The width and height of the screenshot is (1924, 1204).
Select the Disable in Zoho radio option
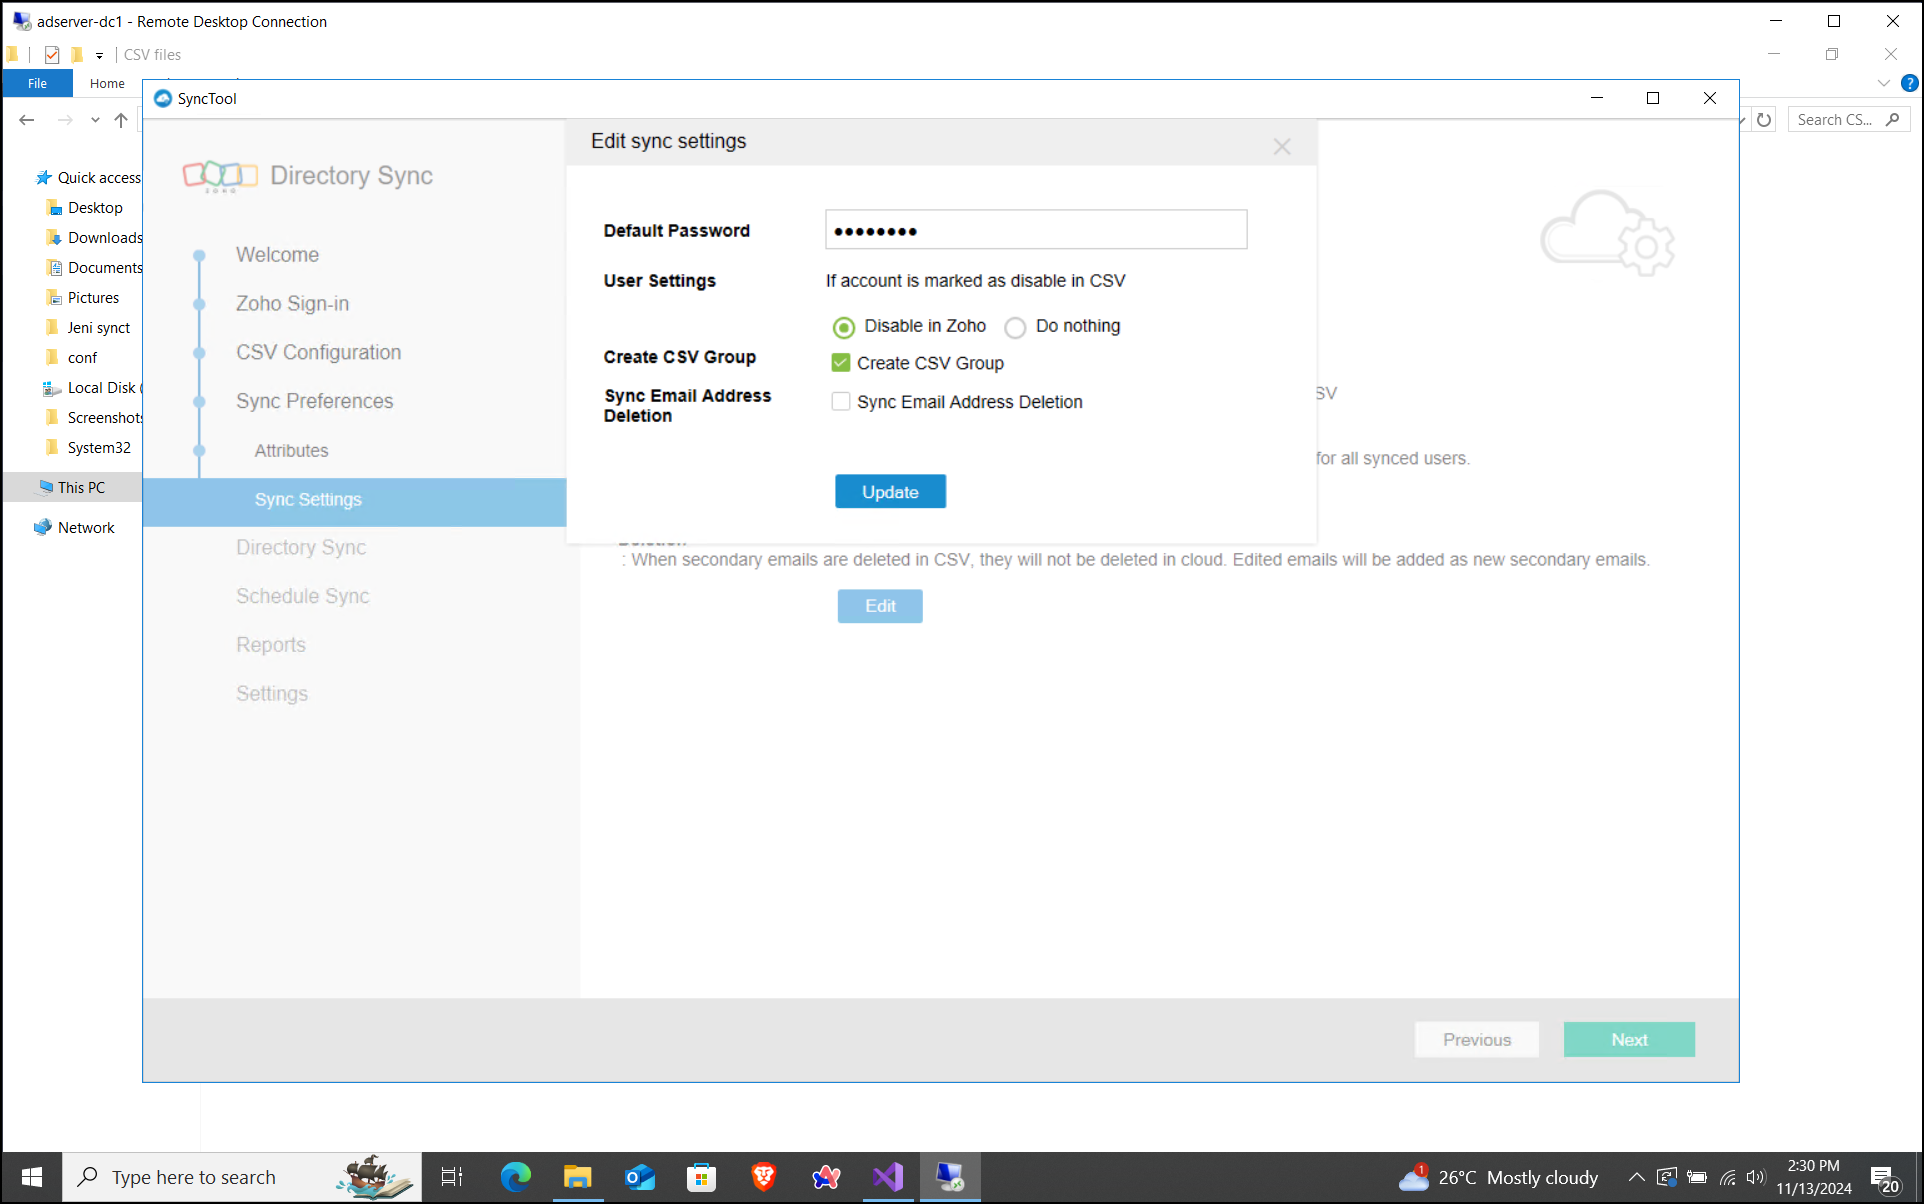click(x=844, y=327)
